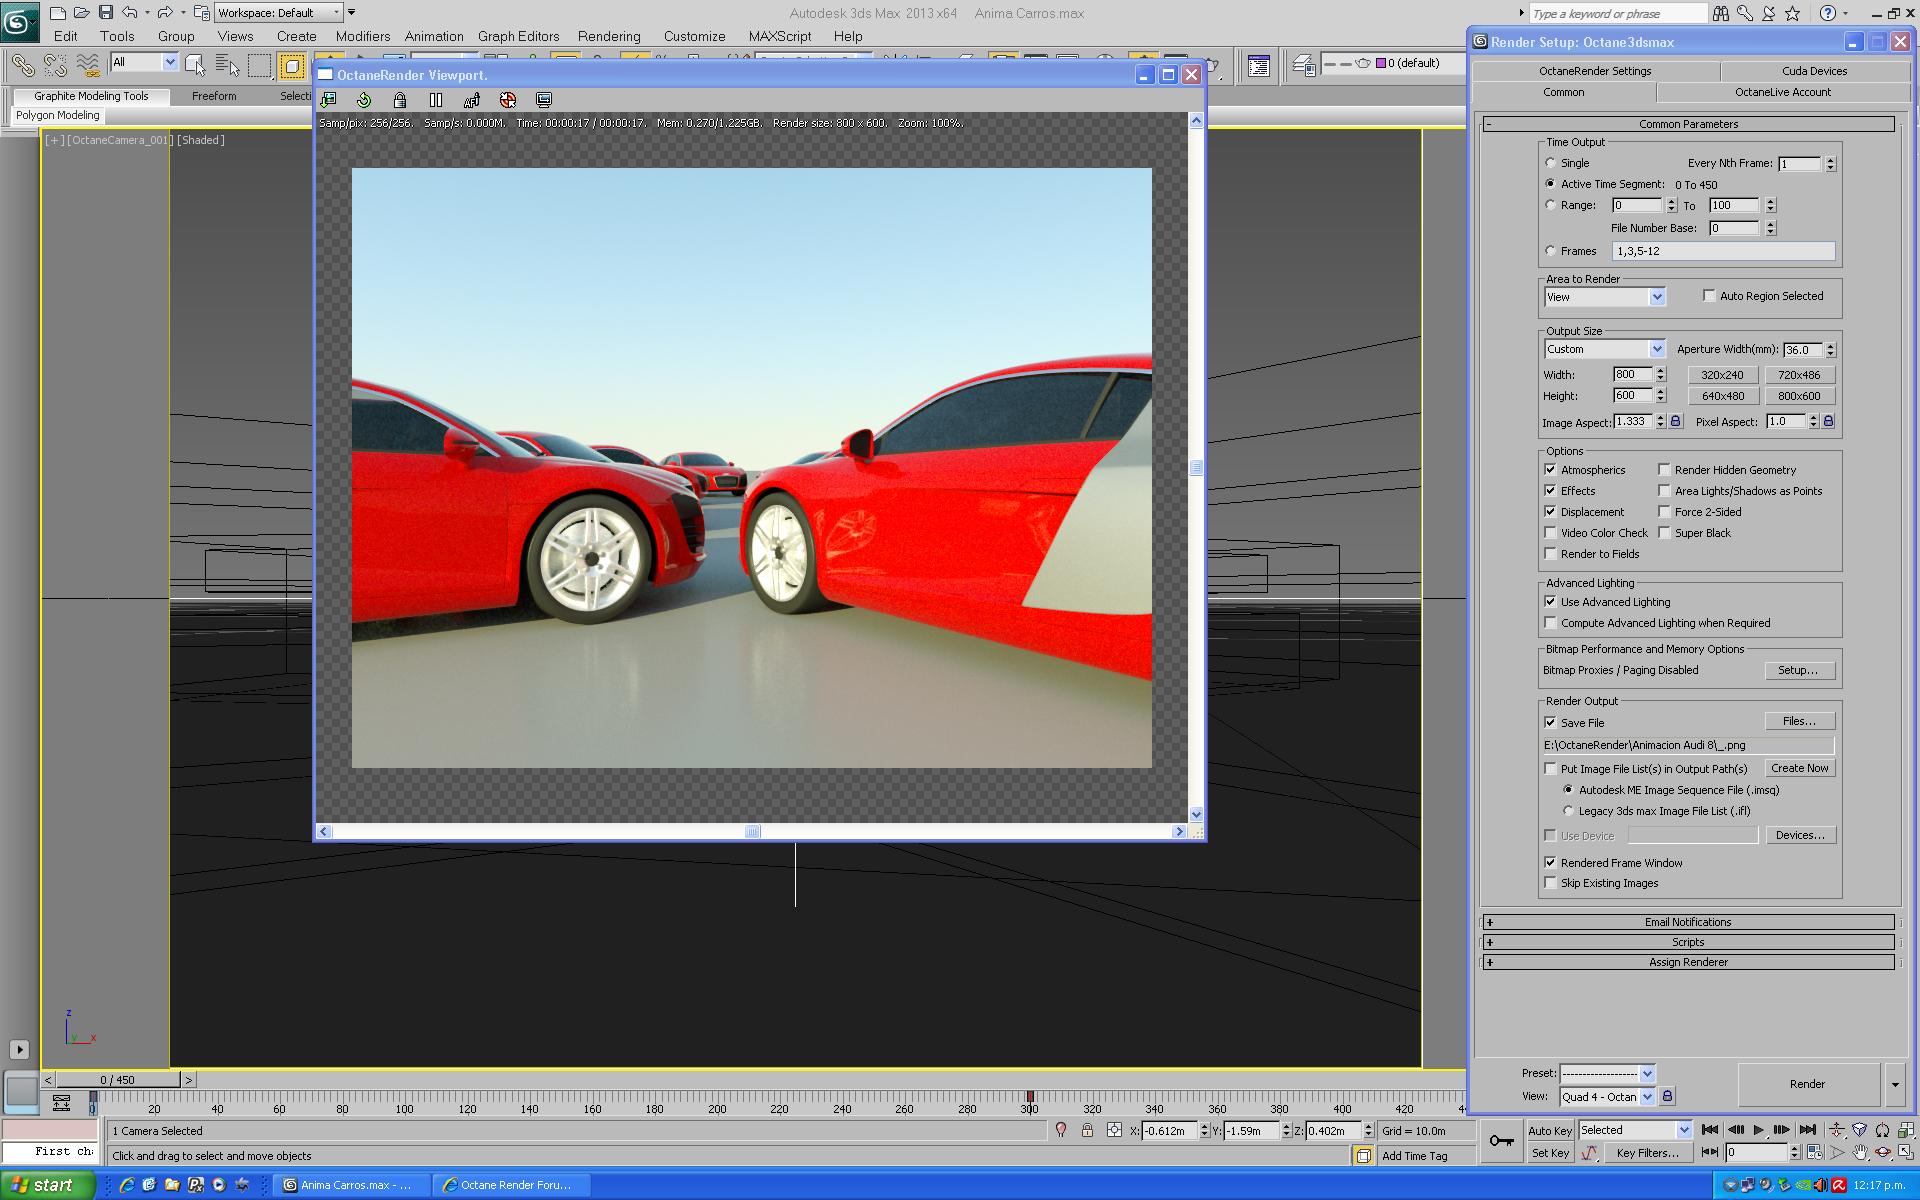Click the AF autofocus pick icon
Viewport: 1920px width, 1200px height.
coord(472,100)
